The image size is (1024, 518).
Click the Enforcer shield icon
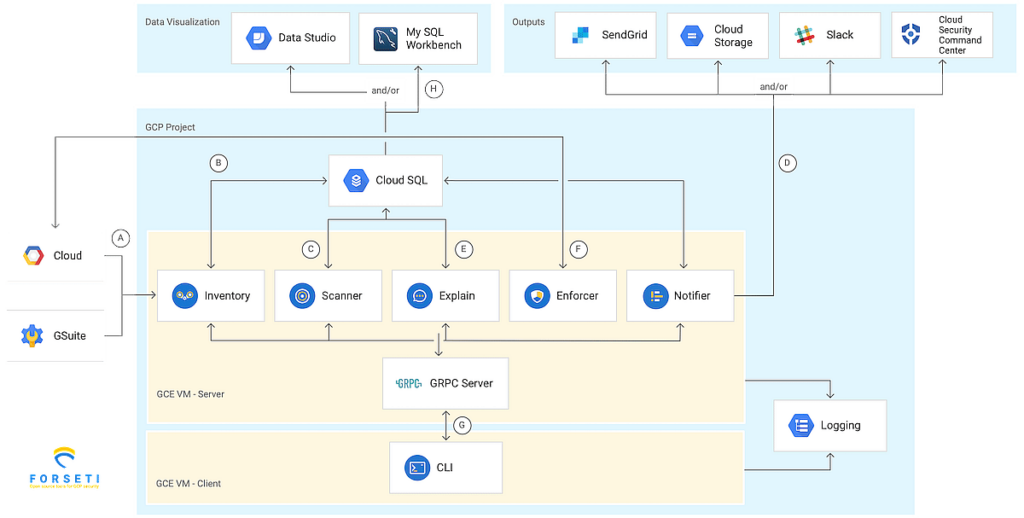[537, 296]
